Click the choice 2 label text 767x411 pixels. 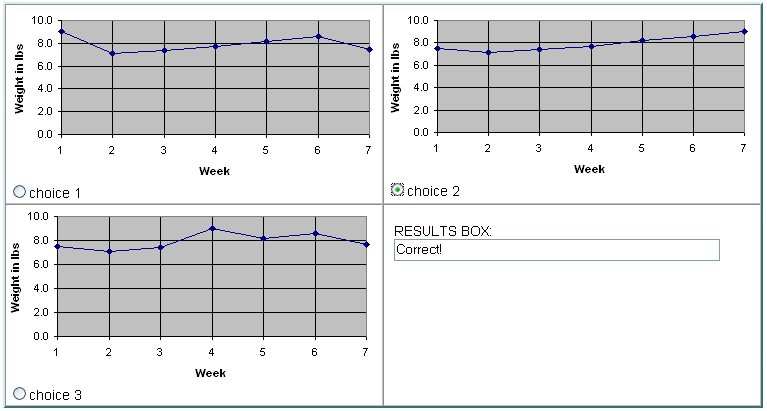tap(433, 191)
